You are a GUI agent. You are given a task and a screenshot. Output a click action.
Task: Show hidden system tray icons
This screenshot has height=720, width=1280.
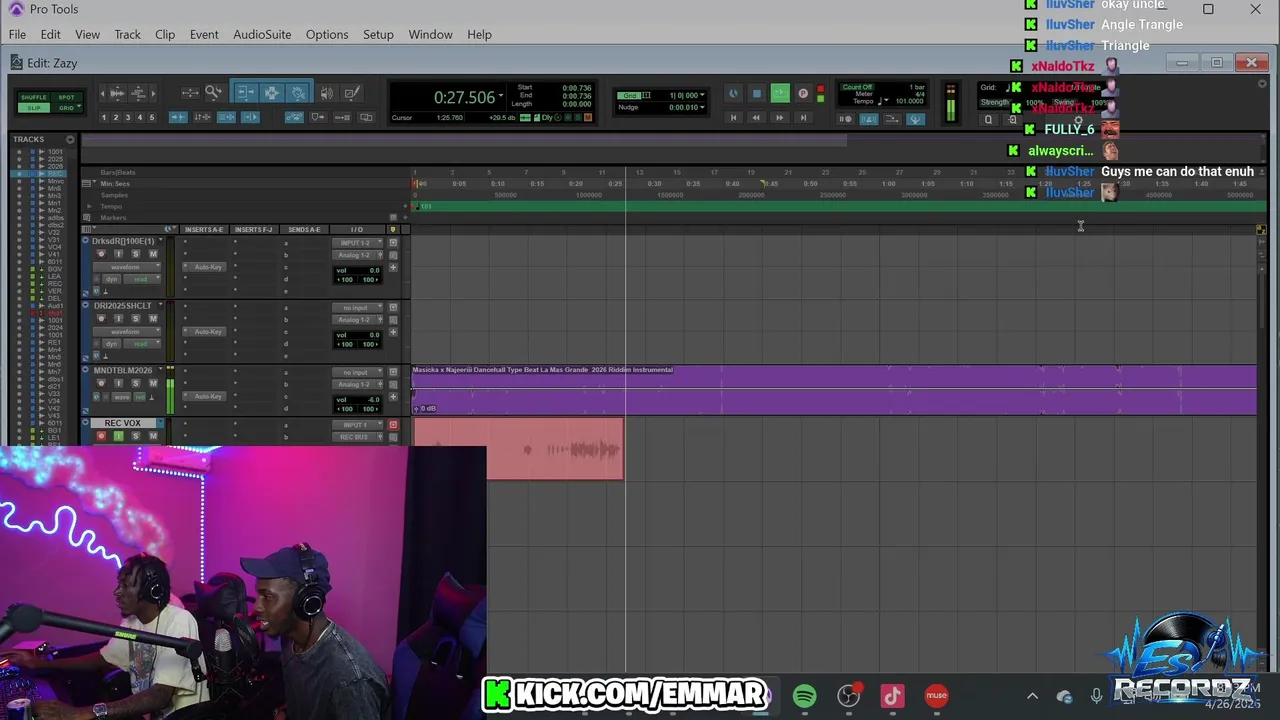click(x=1032, y=696)
